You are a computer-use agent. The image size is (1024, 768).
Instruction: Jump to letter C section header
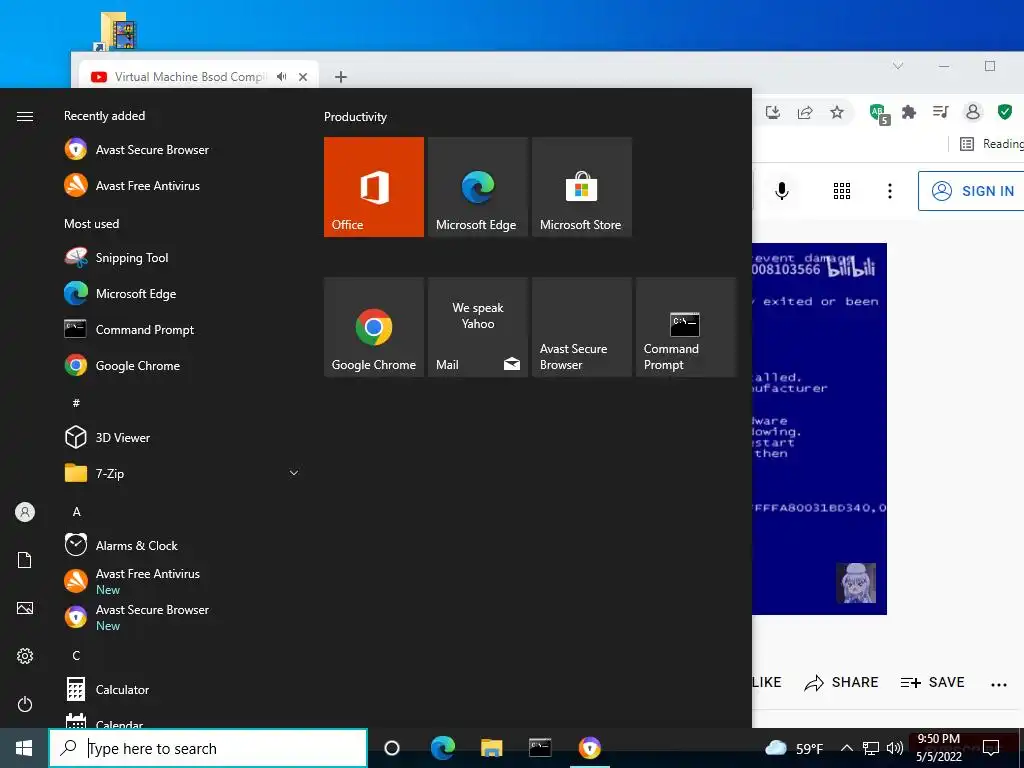76,656
